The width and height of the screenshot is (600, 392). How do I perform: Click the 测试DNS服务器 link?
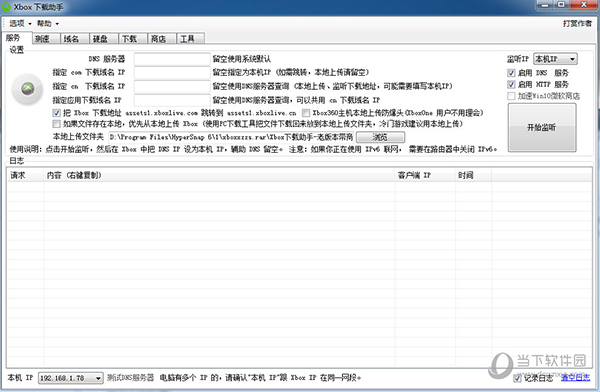pos(130,378)
